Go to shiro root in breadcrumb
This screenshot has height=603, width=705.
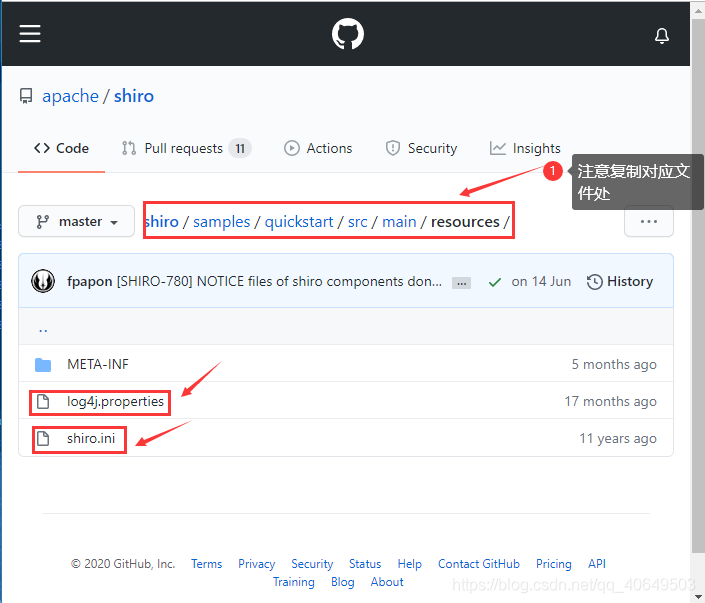tap(162, 222)
